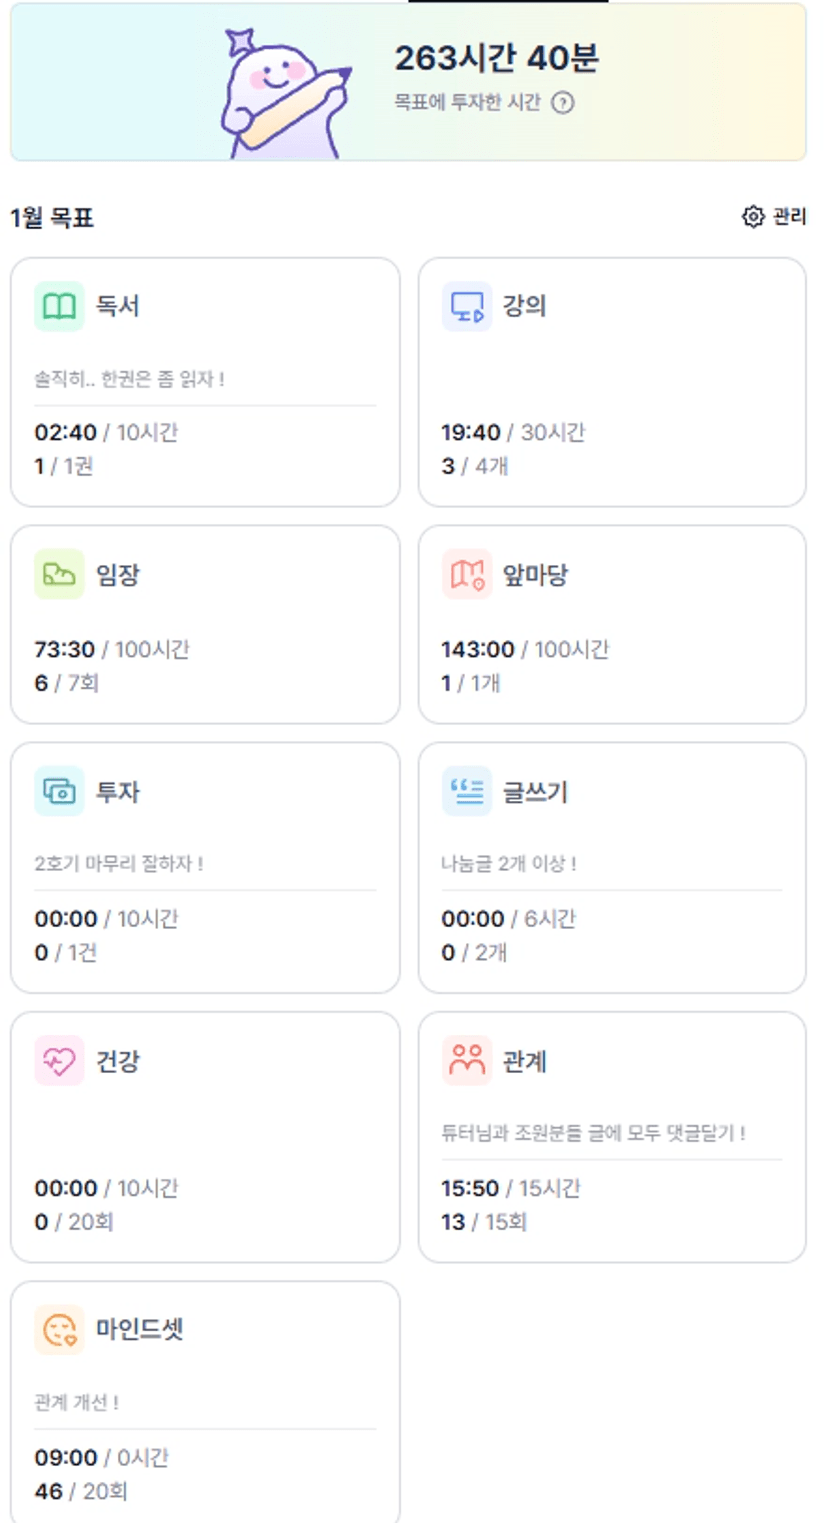Open the 독서 goal card title
The width and height of the screenshot is (827, 1523).
pos(117,306)
